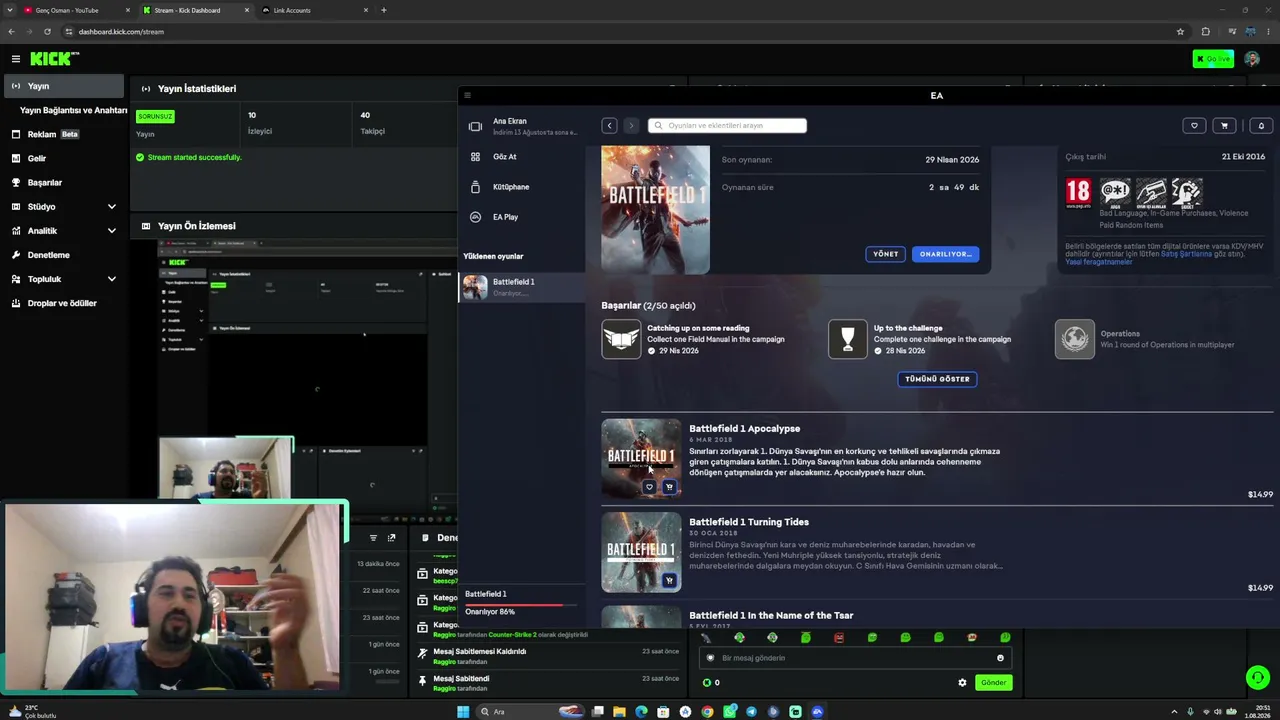Select the red emote in chat emote bar
This screenshot has height=720, width=1280.
(x=839, y=638)
